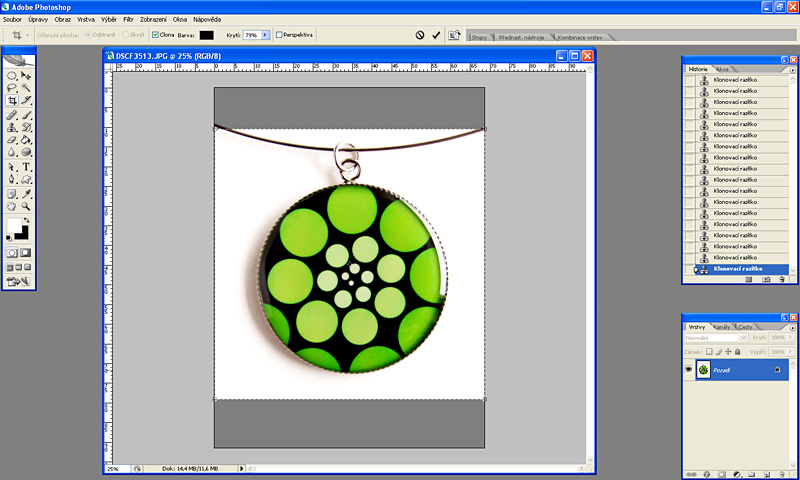Switch to the Akce tab
Image resolution: width=800 pixels, height=480 pixels.
(x=722, y=68)
